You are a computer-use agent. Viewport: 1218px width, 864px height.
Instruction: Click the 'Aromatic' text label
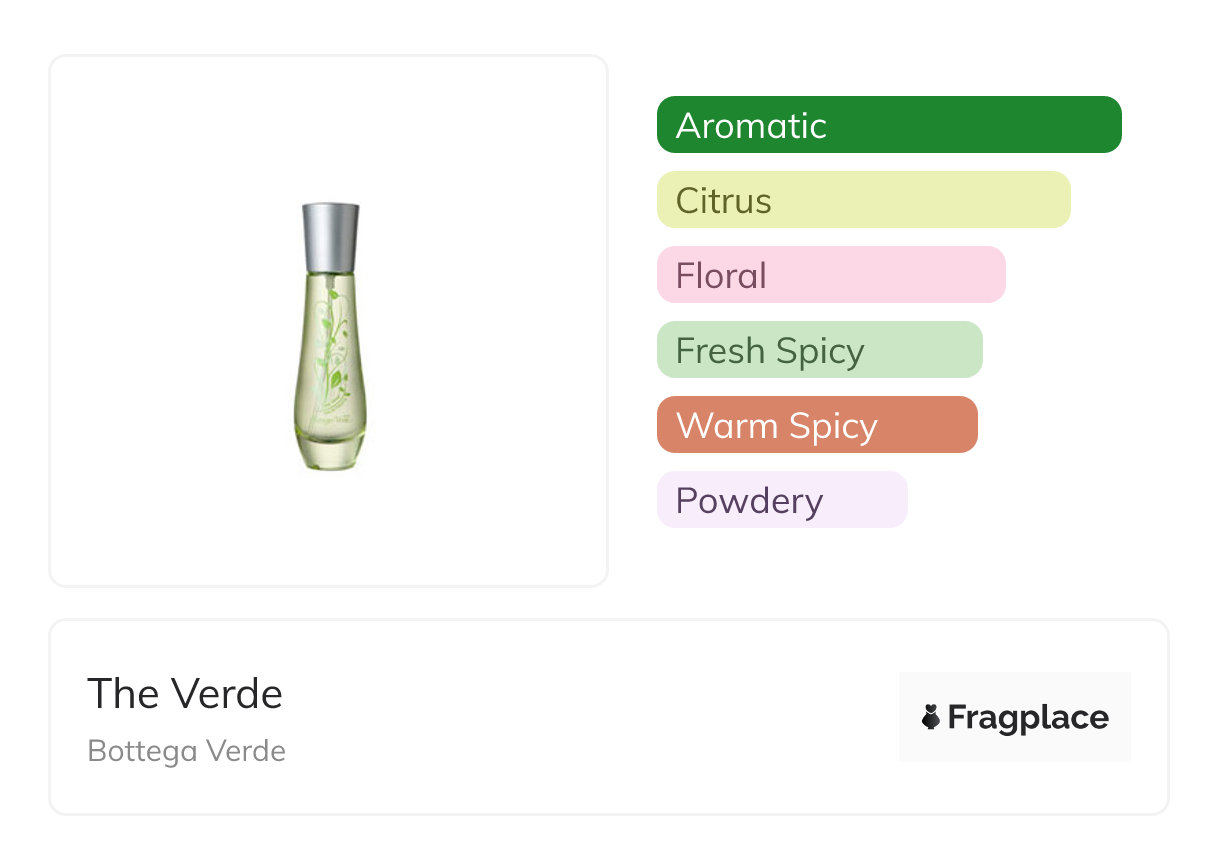pos(751,126)
